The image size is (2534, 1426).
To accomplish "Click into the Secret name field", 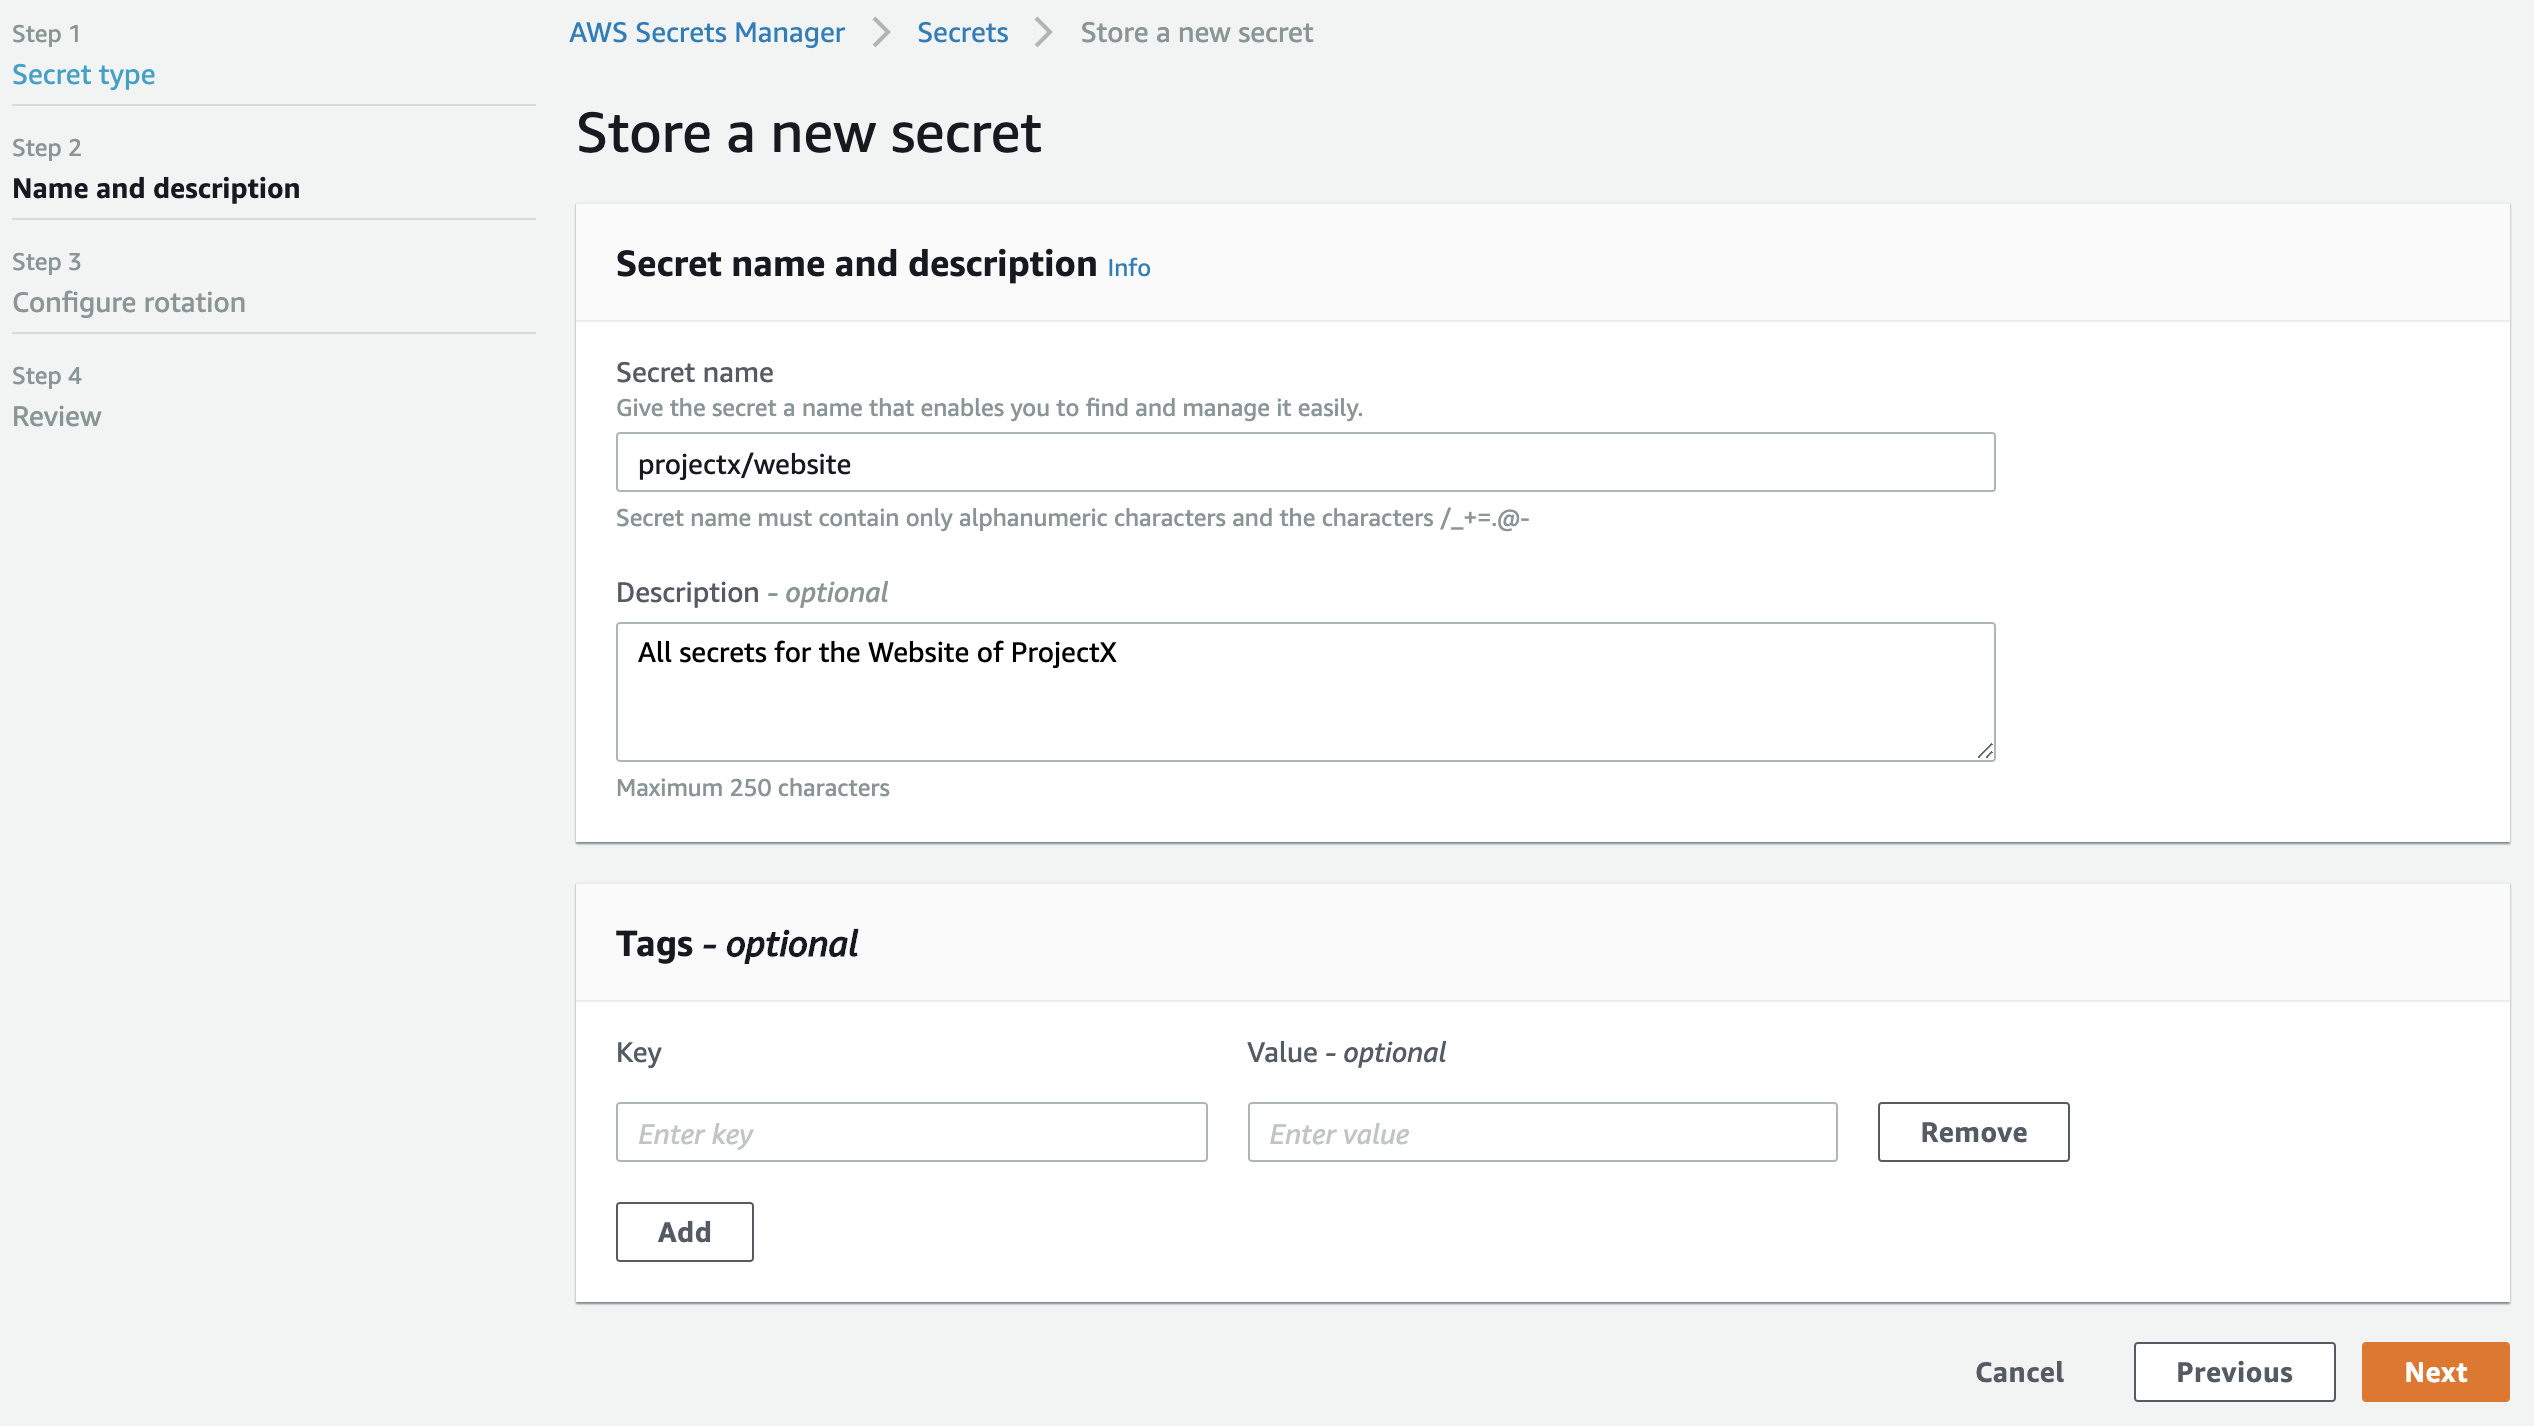I will click(x=1305, y=463).
